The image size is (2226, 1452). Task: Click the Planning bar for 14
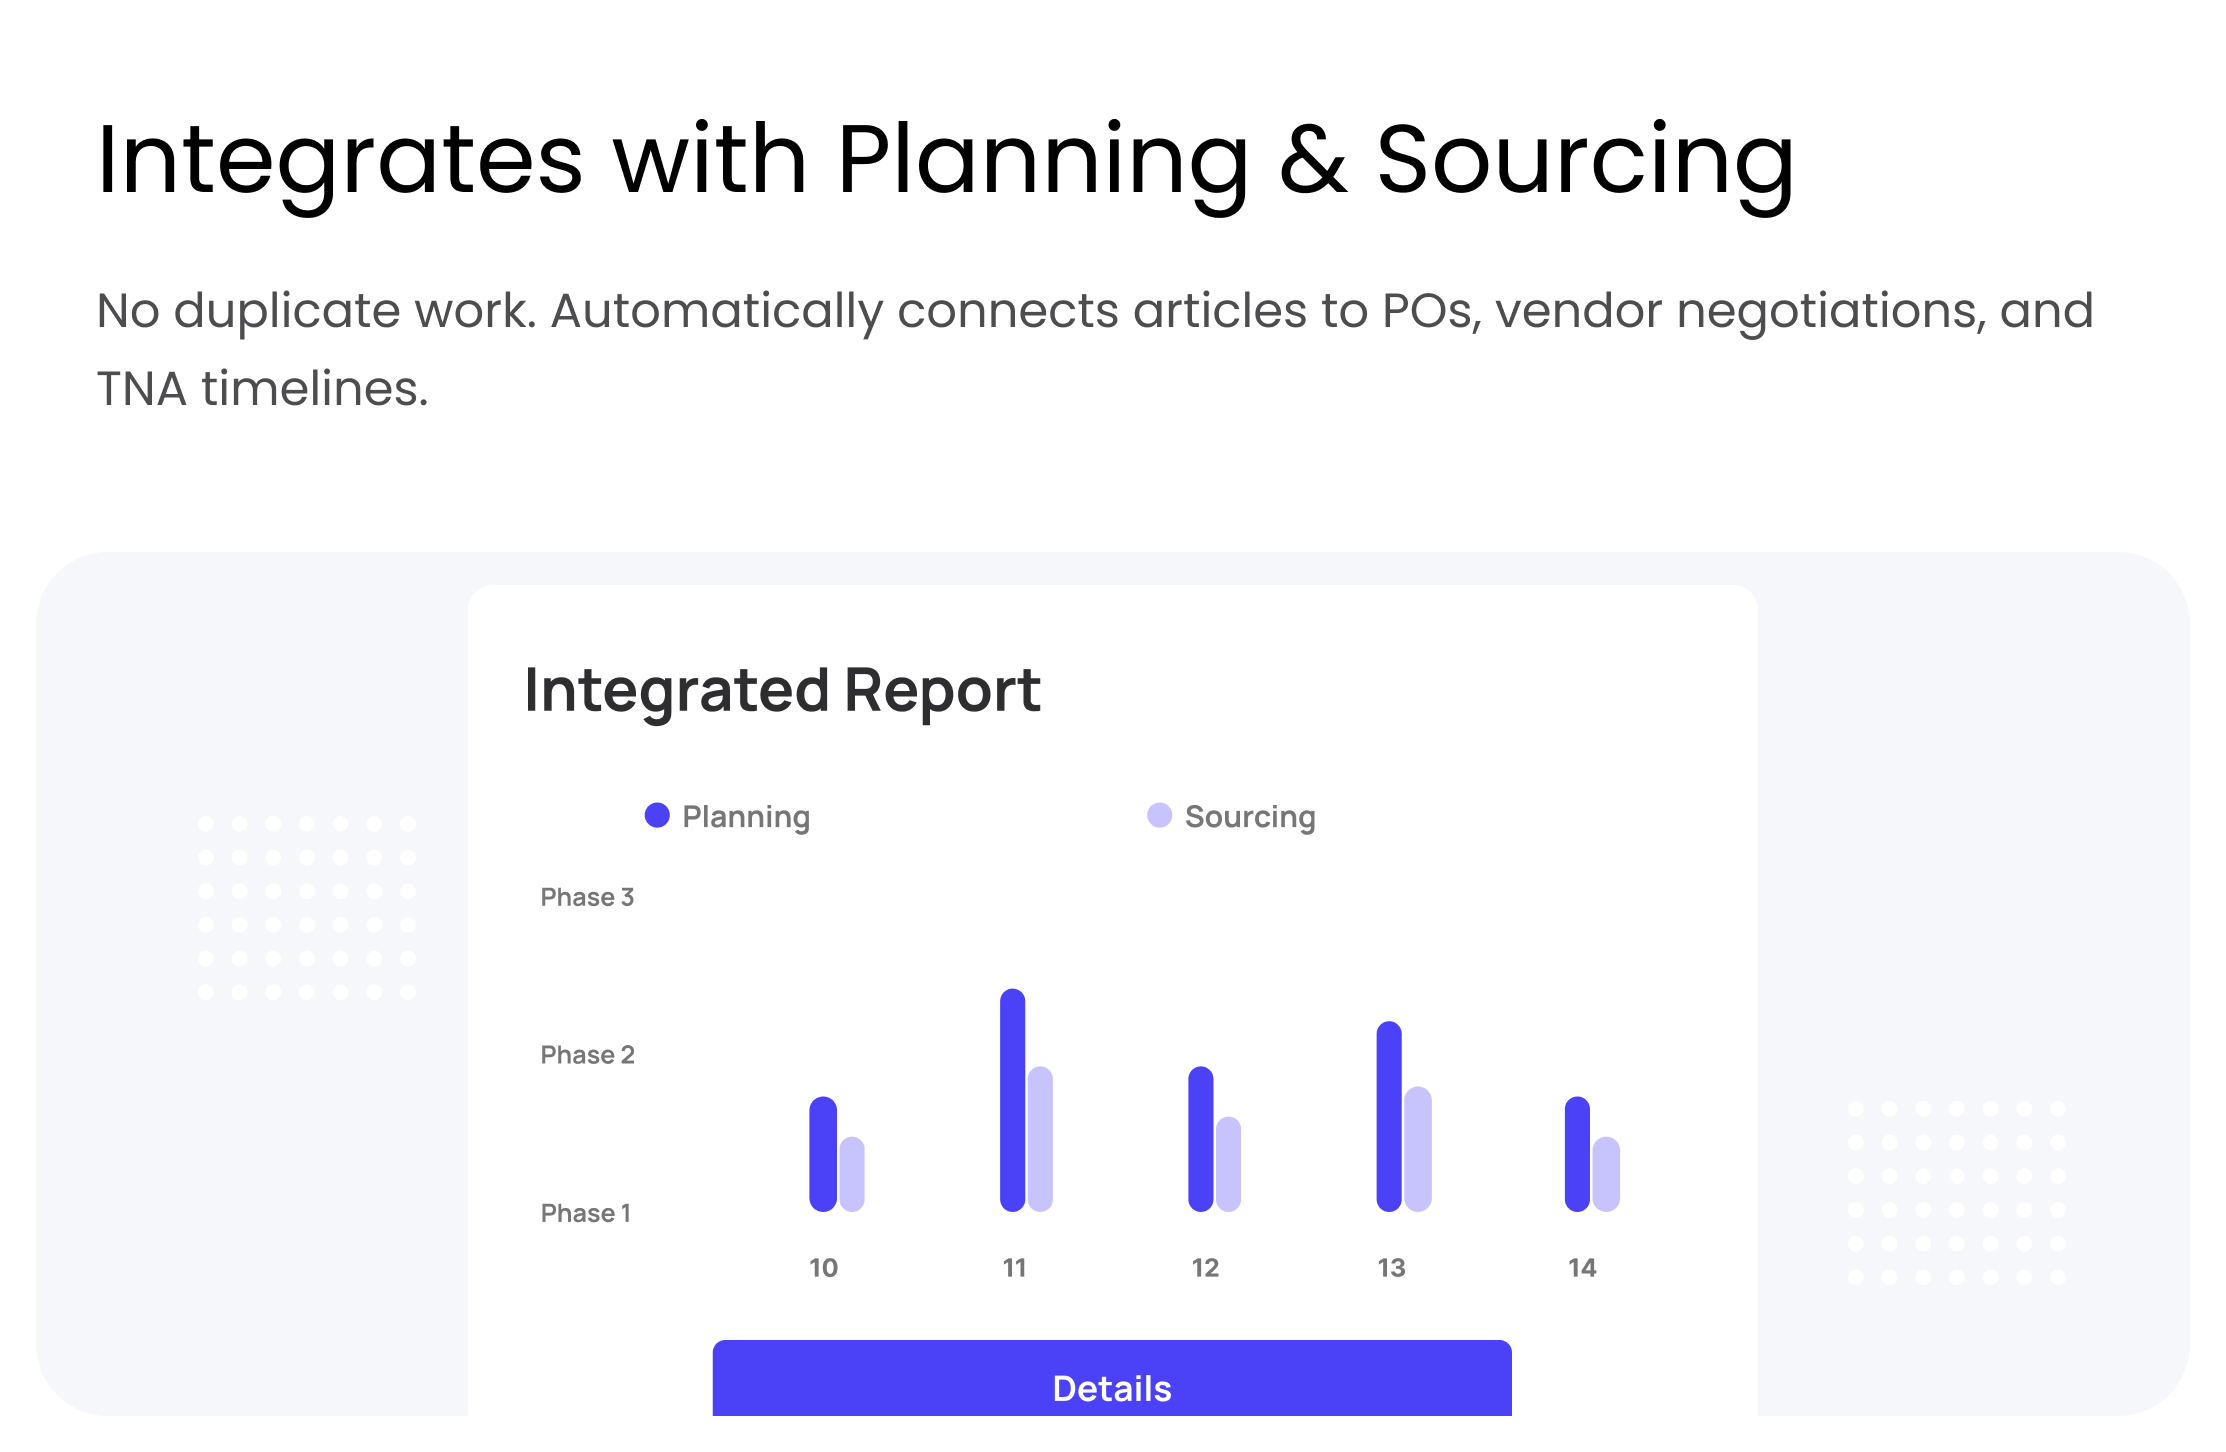coord(1577,1154)
